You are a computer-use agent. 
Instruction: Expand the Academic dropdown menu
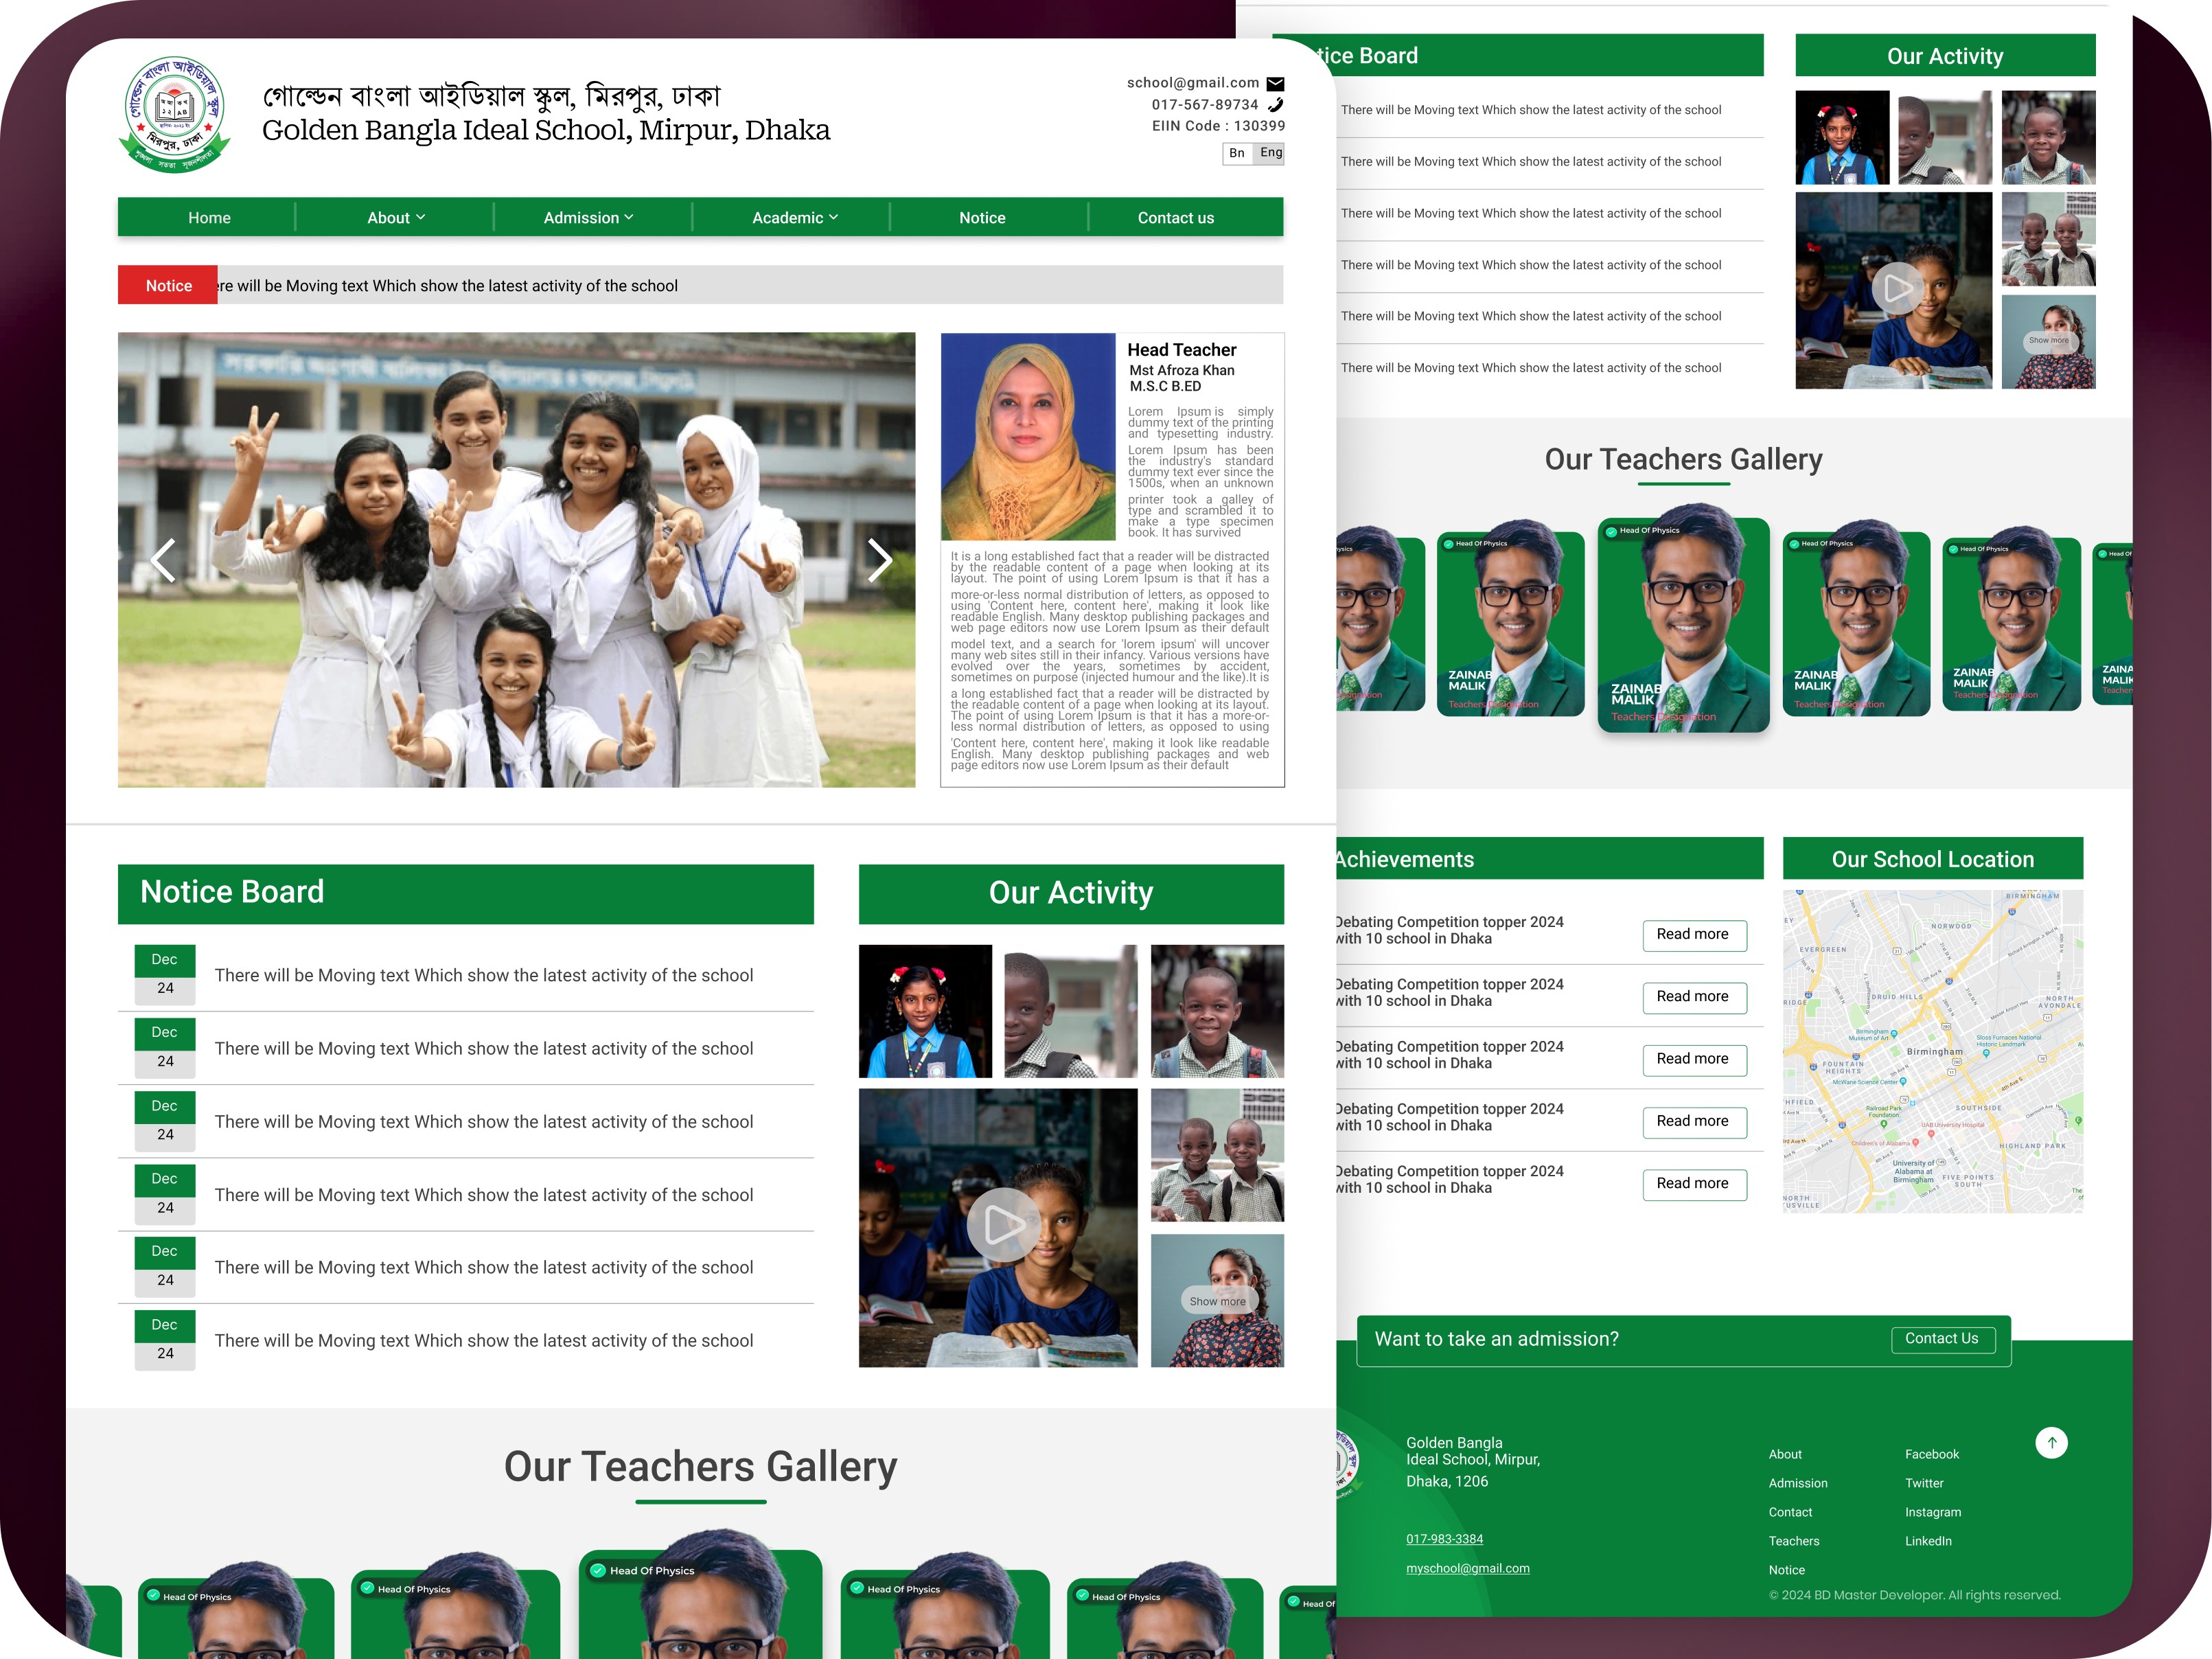[x=795, y=218]
